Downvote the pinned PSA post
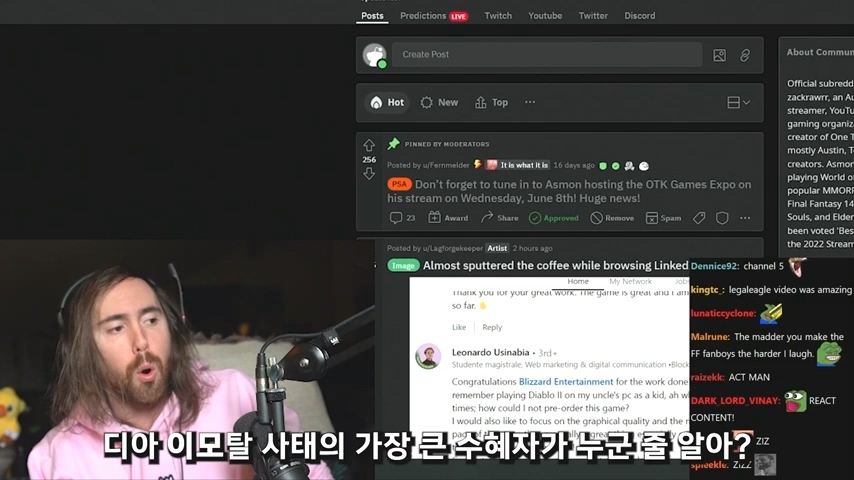Image resolution: width=854 pixels, height=480 pixels. (x=369, y=173)
